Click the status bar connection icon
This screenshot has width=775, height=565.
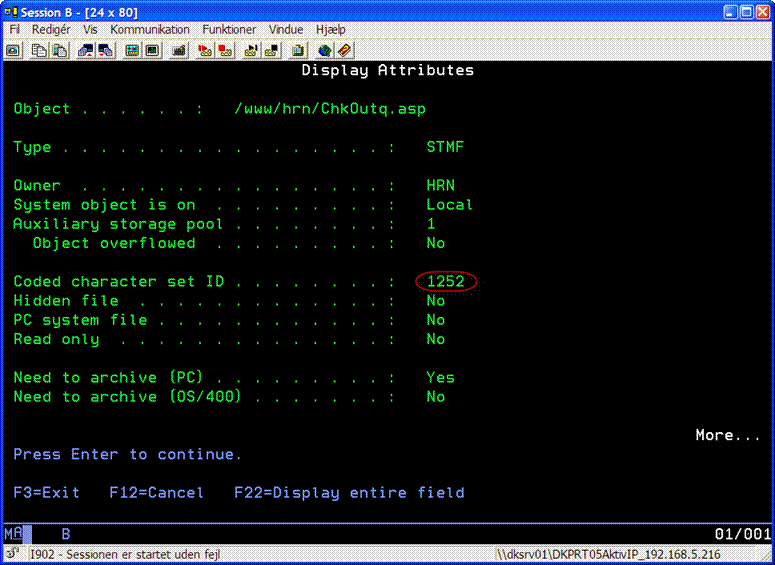[x=13, y=553]
